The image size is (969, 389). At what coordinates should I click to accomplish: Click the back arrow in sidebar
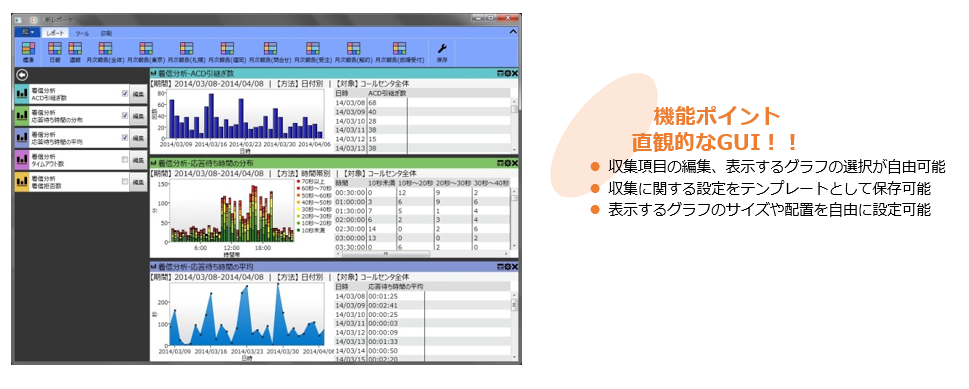pos(23,75)
